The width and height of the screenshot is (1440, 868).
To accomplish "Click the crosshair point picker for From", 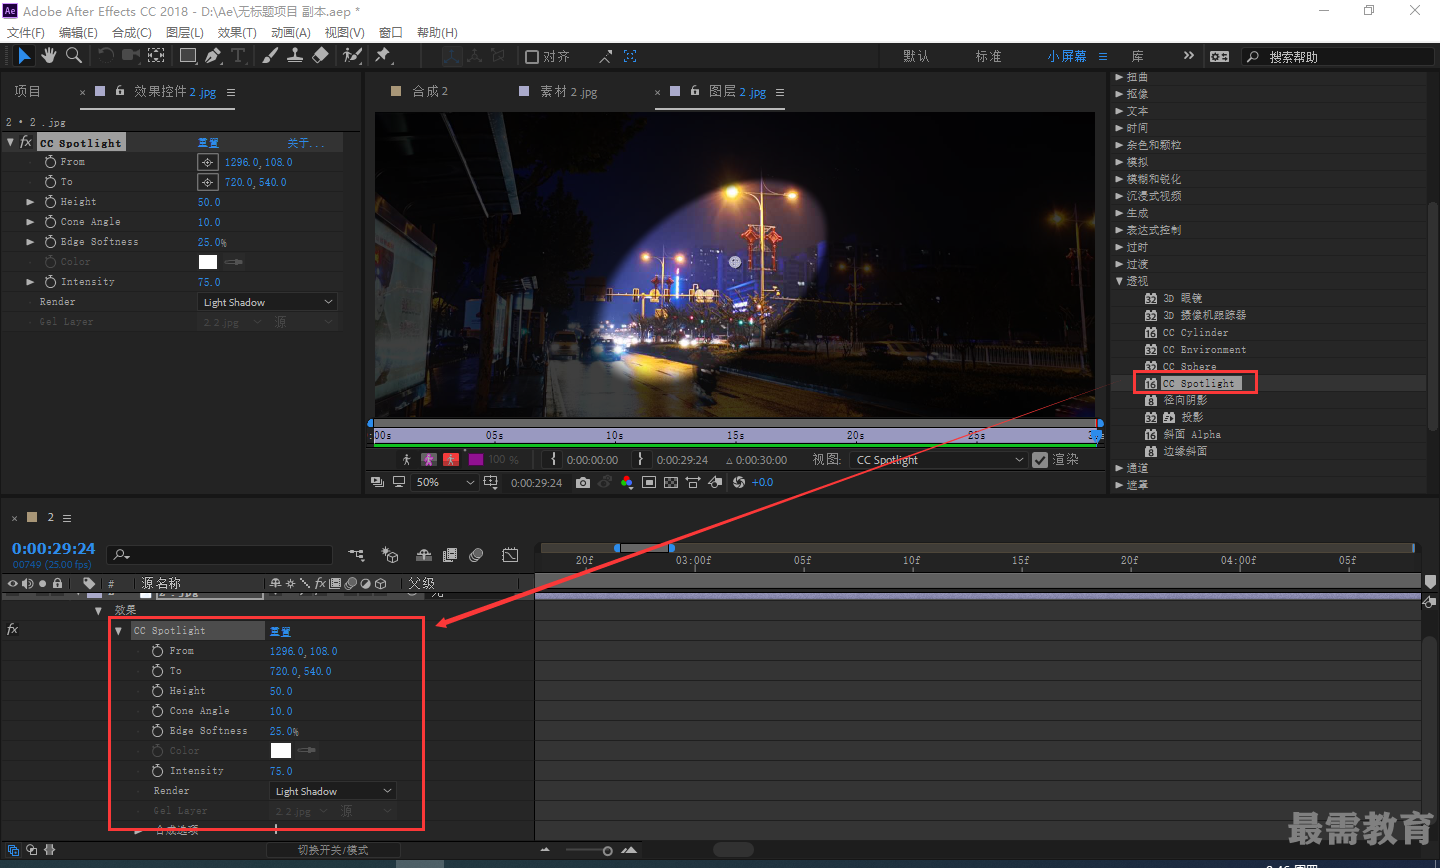I will point(207,162).
